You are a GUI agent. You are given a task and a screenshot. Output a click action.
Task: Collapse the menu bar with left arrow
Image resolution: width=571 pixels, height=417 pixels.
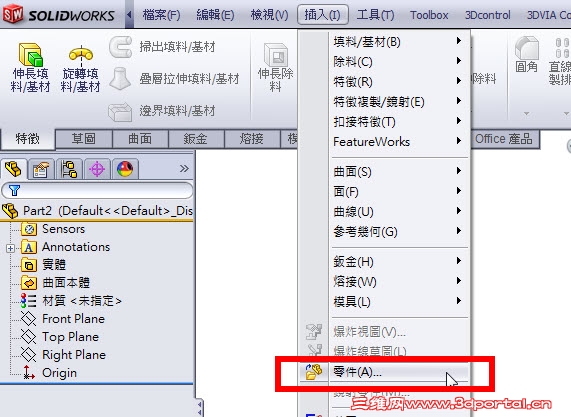tap(129, 15)
